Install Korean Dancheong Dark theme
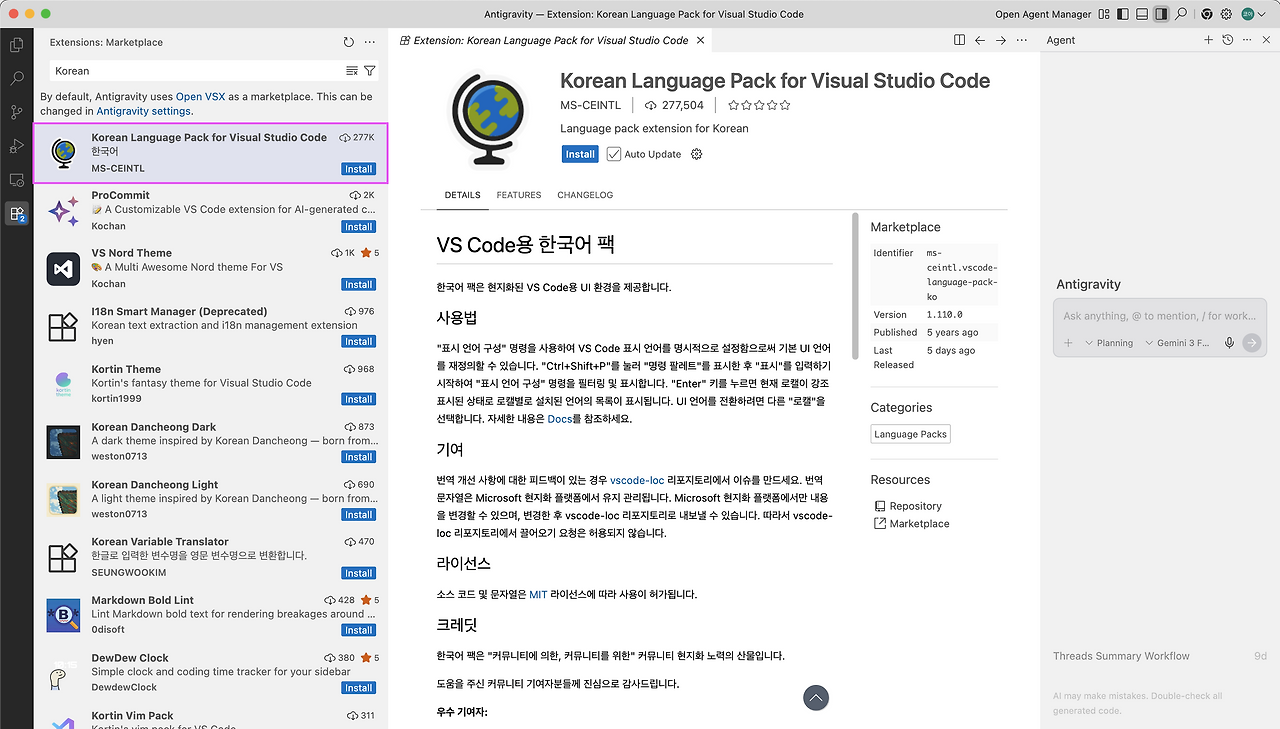This screenshot has height=729, width=1280. [x=359, y=457]
